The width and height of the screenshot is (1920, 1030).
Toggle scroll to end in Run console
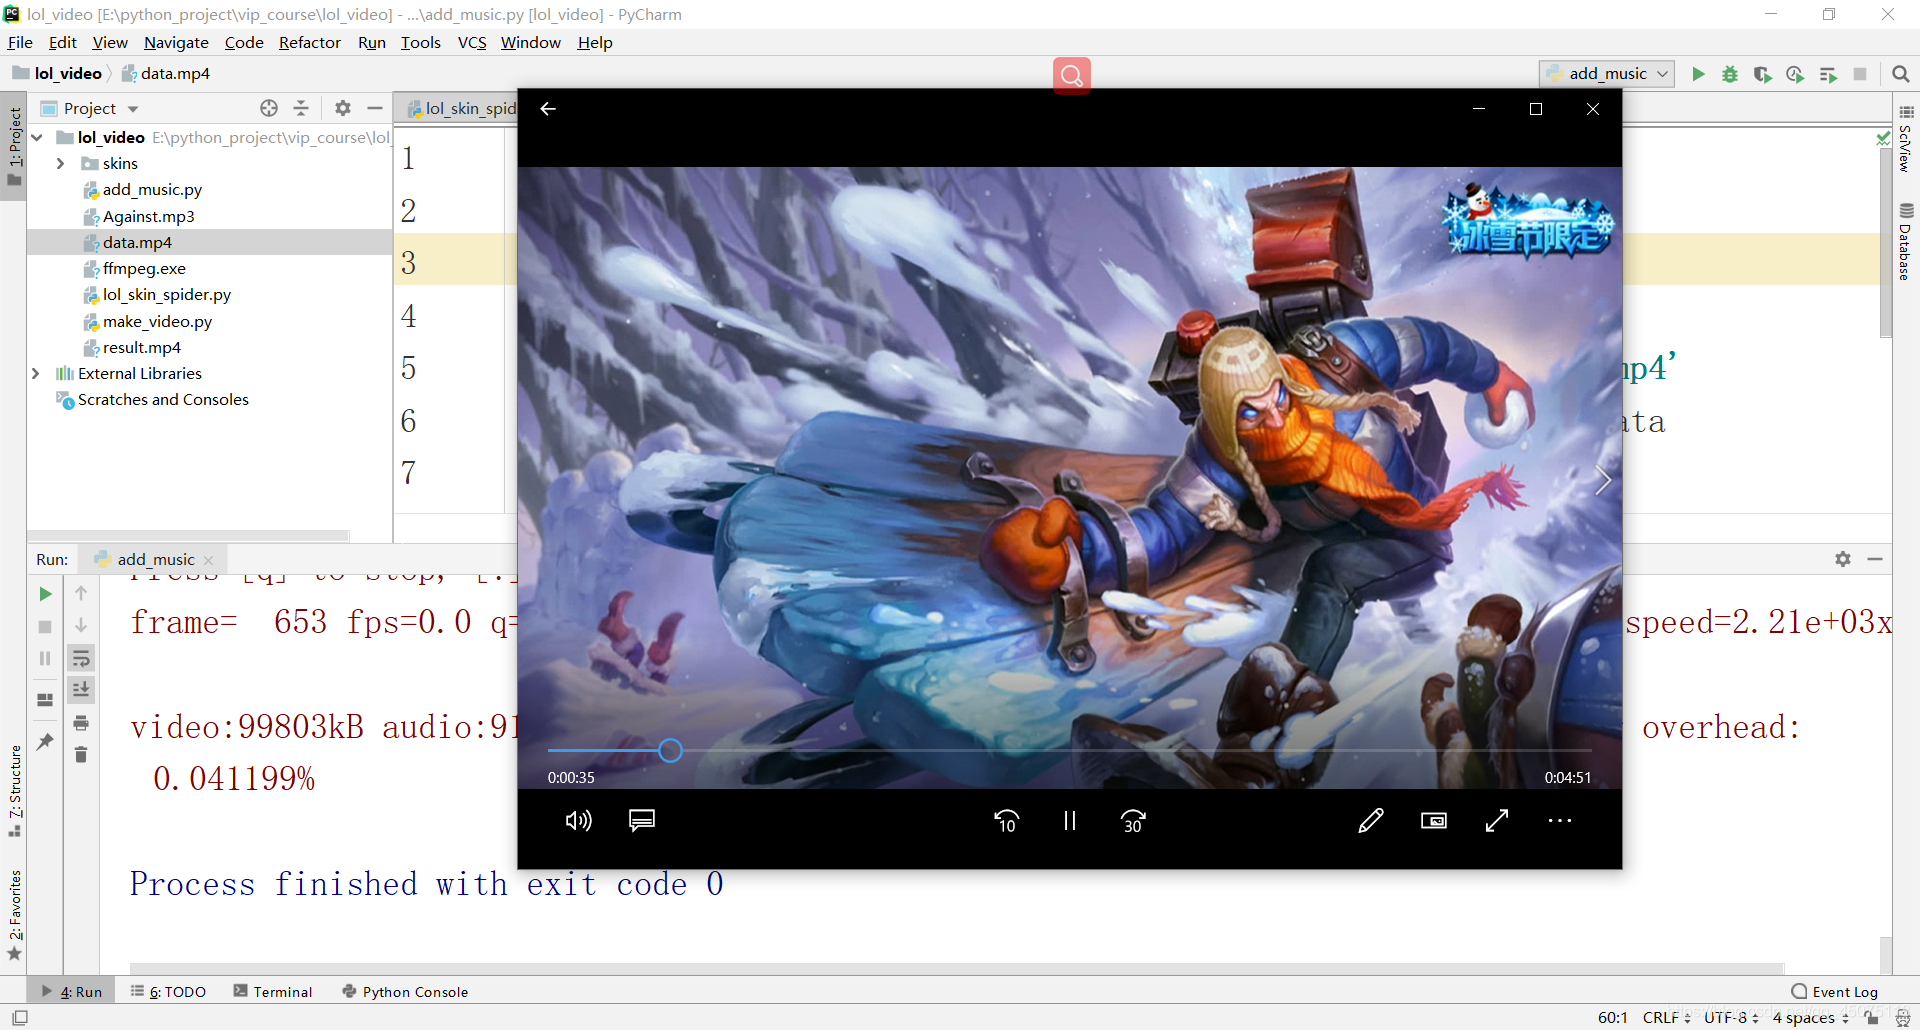pos(81,690)
